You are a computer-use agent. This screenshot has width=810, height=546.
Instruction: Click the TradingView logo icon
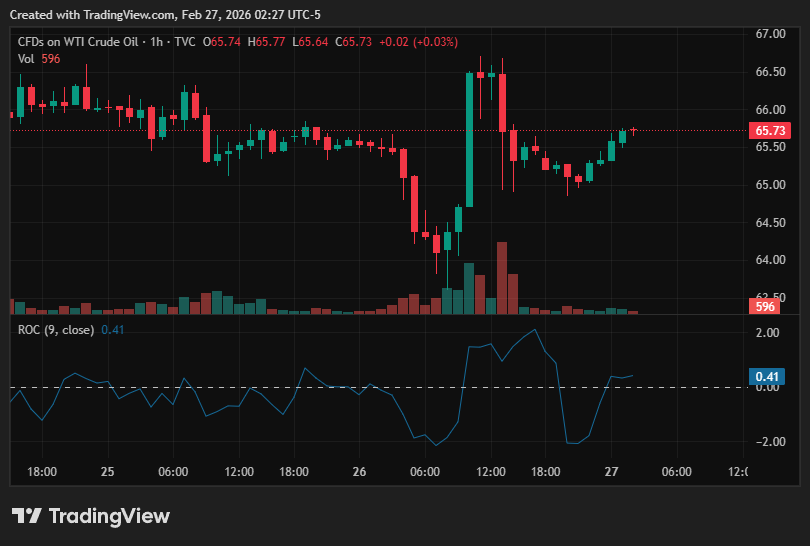pyautogui.click(x=26, y=516)
